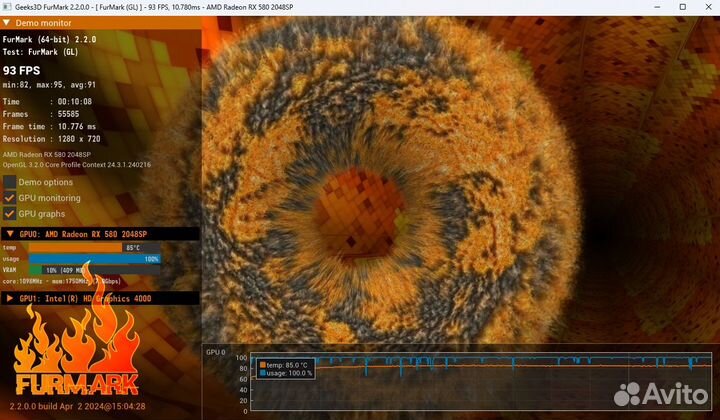Click the build version text 2.2.0.0 build Apr 2 2024

click(78, 406)
